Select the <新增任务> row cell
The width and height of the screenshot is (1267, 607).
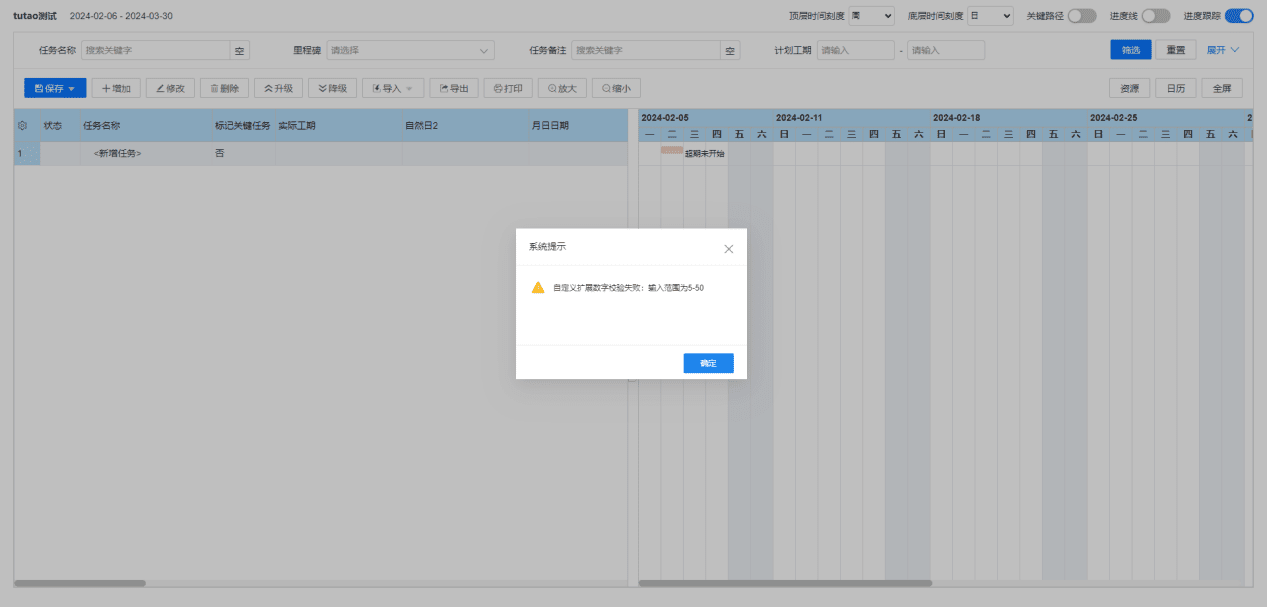coord(118,154)
